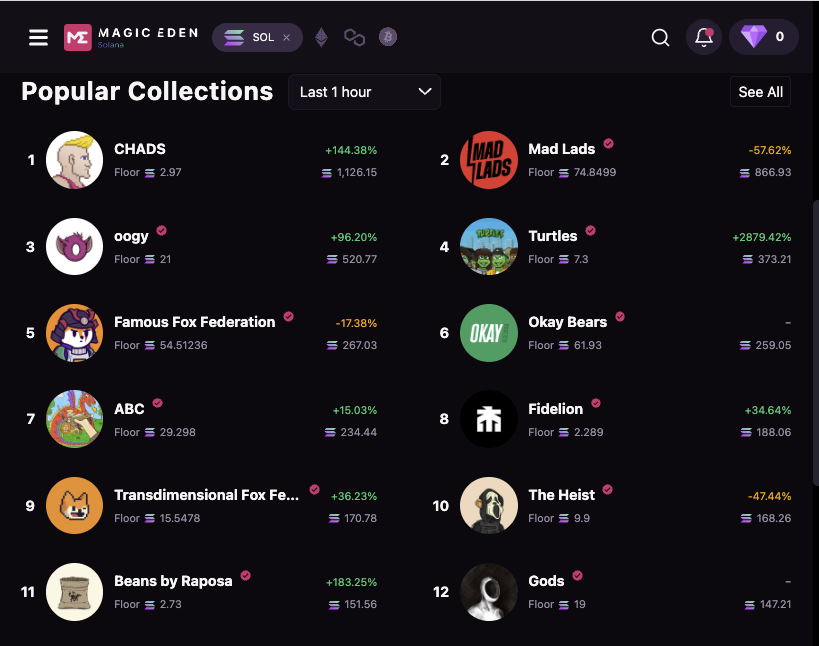The height and width of the screenshot is (646, 819).
Task: Open the Beans by Raposa avatar
Action: click(74, 592)
